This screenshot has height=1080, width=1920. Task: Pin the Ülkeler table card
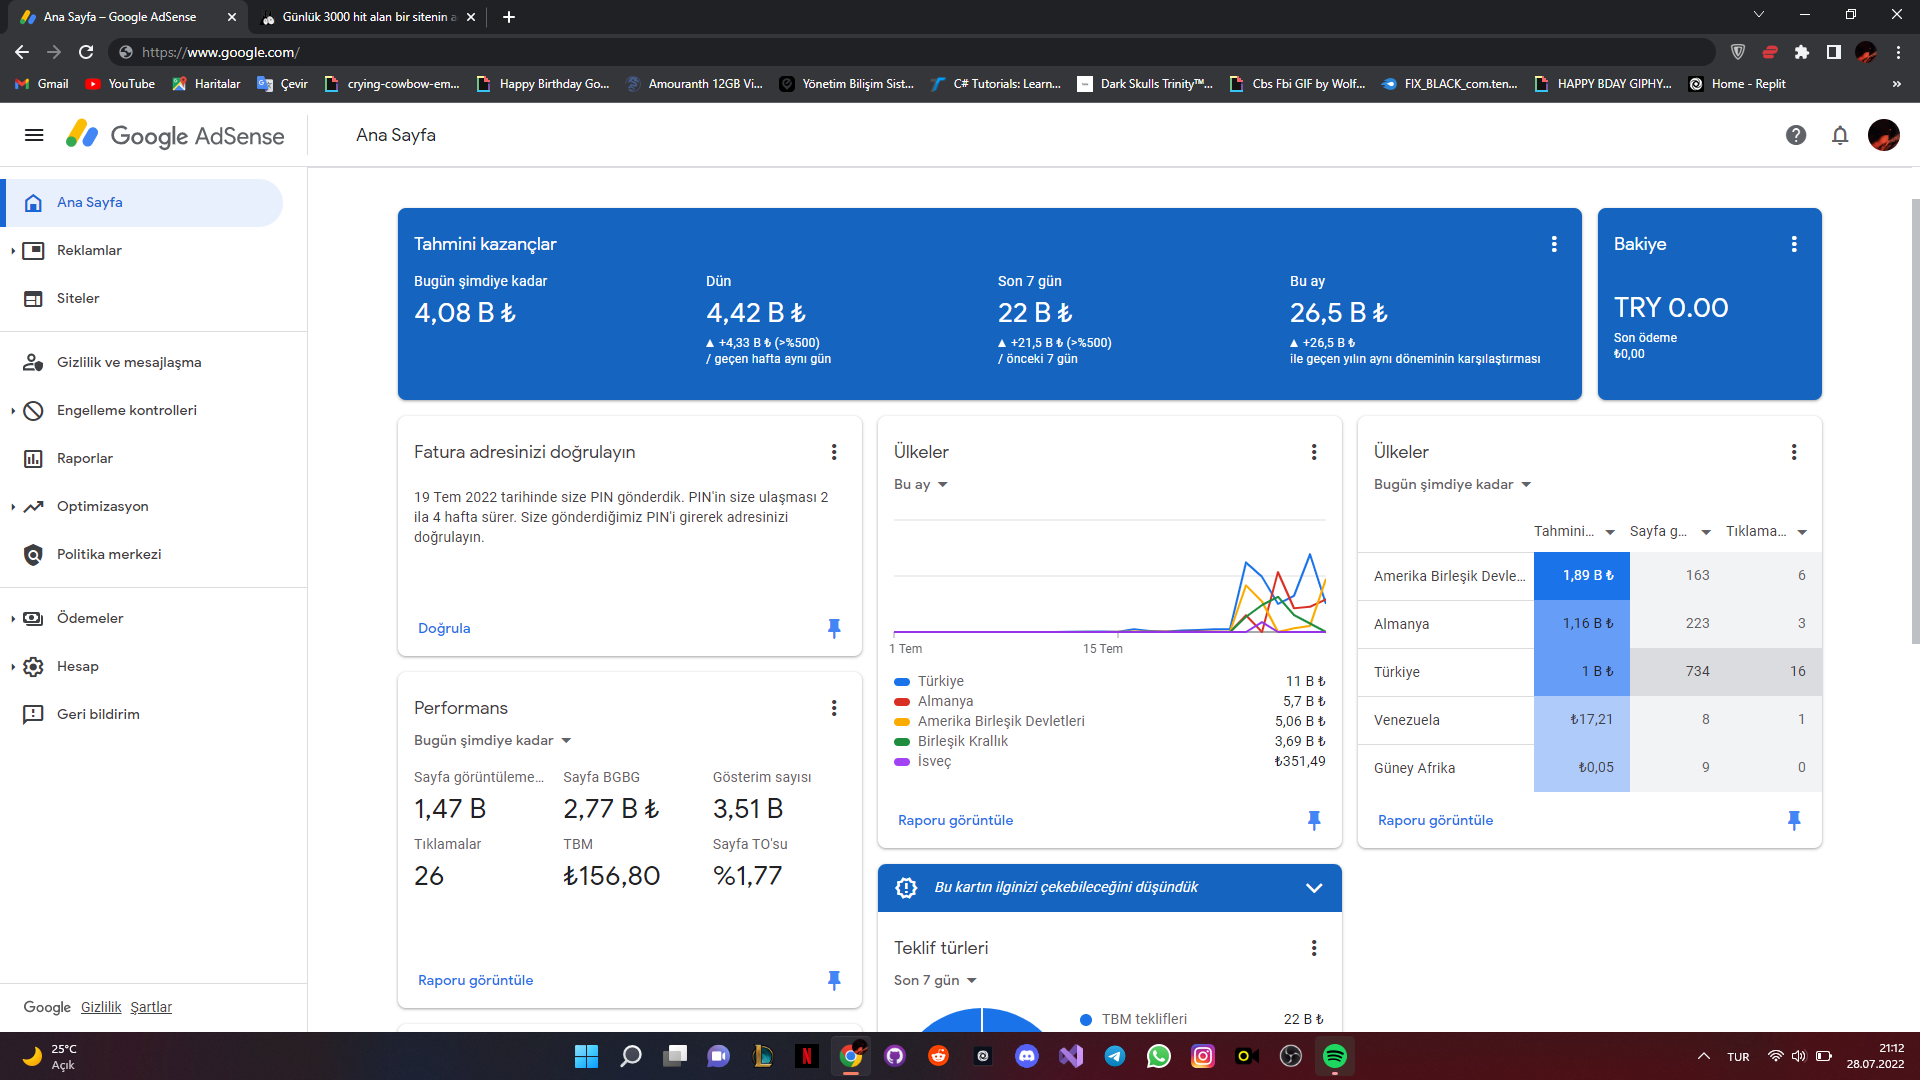point(1794,820)
